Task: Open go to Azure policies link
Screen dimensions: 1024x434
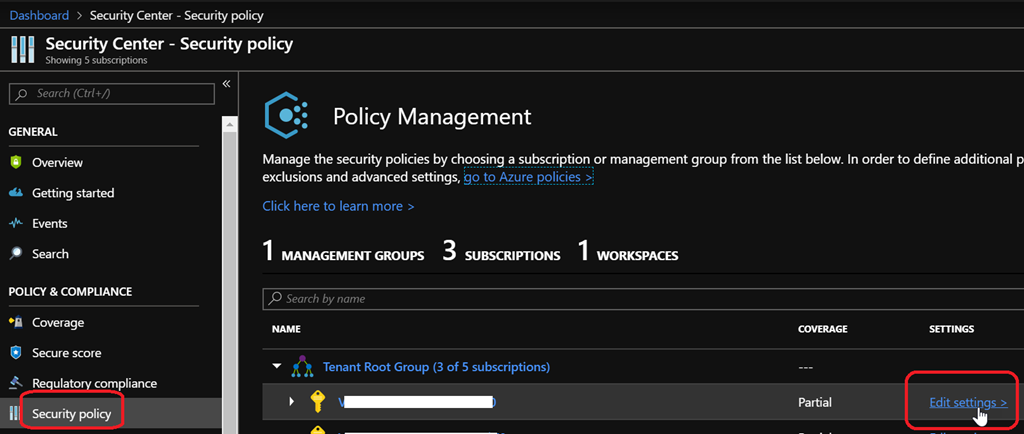Action: coord(528,177)
